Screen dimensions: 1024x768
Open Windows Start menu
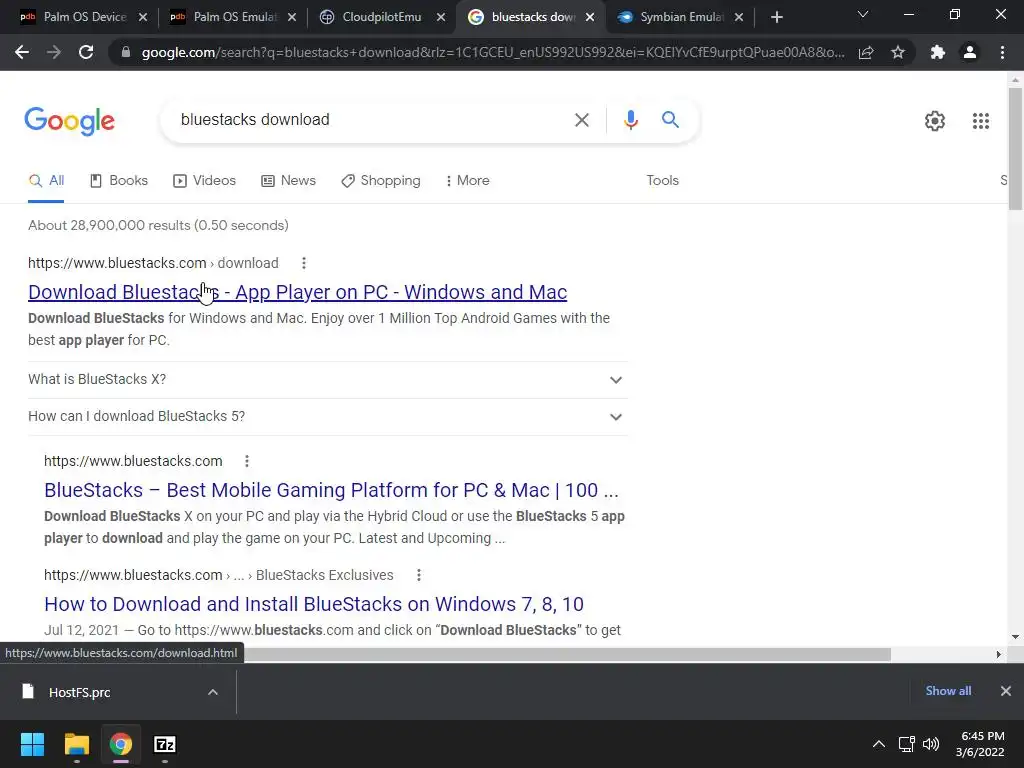(32, 744)
